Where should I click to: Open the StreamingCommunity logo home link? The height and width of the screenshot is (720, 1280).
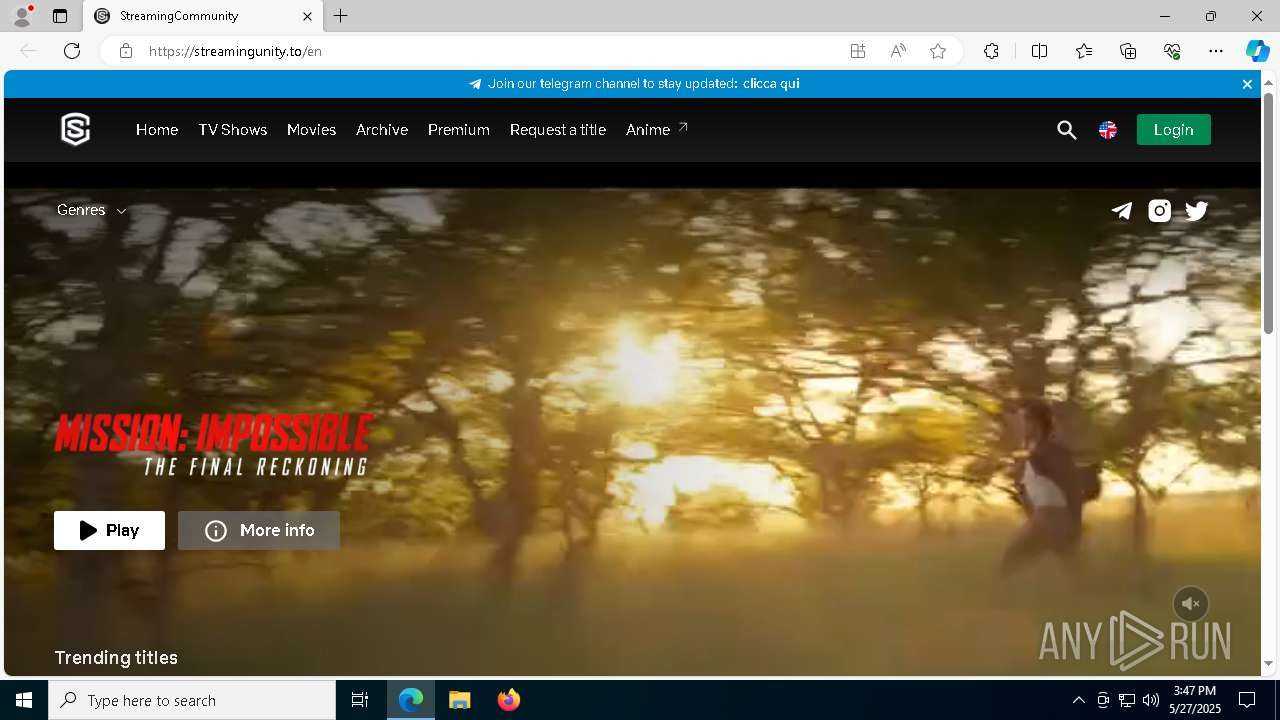[x=76, y=130]
